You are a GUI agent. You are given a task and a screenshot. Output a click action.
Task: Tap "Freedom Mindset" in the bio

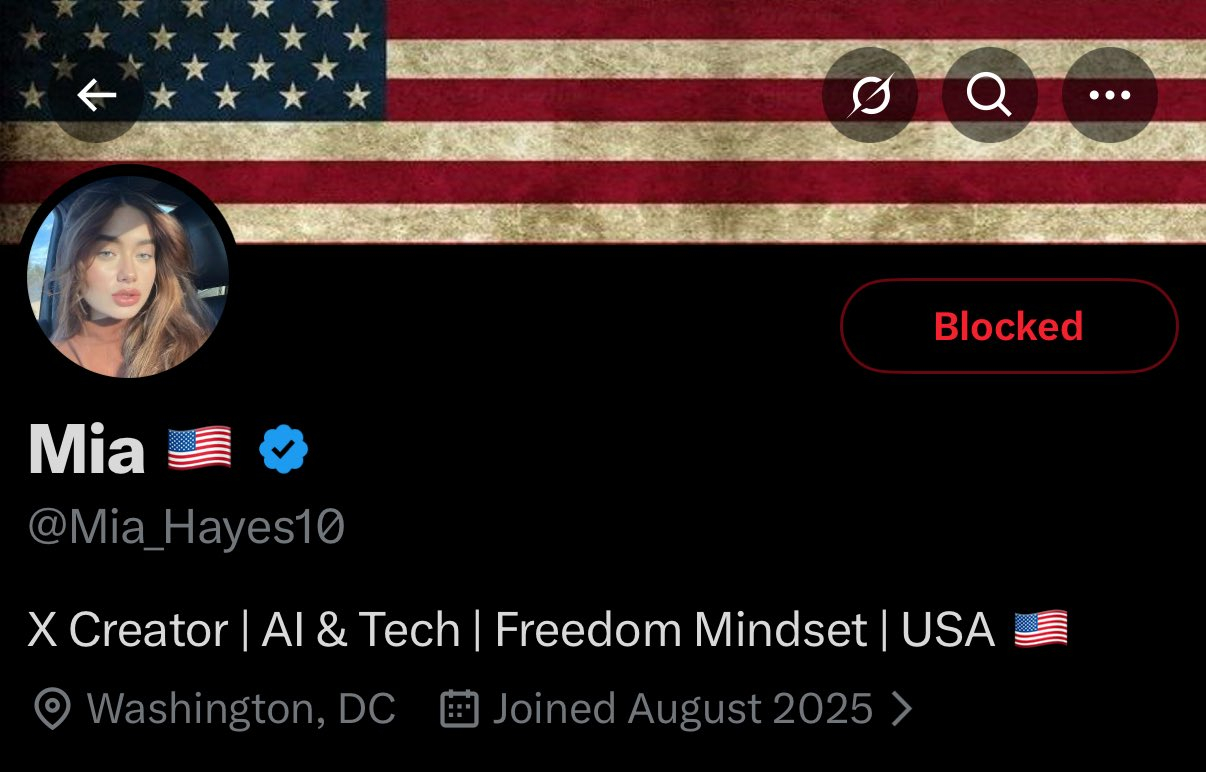point(681,630)
